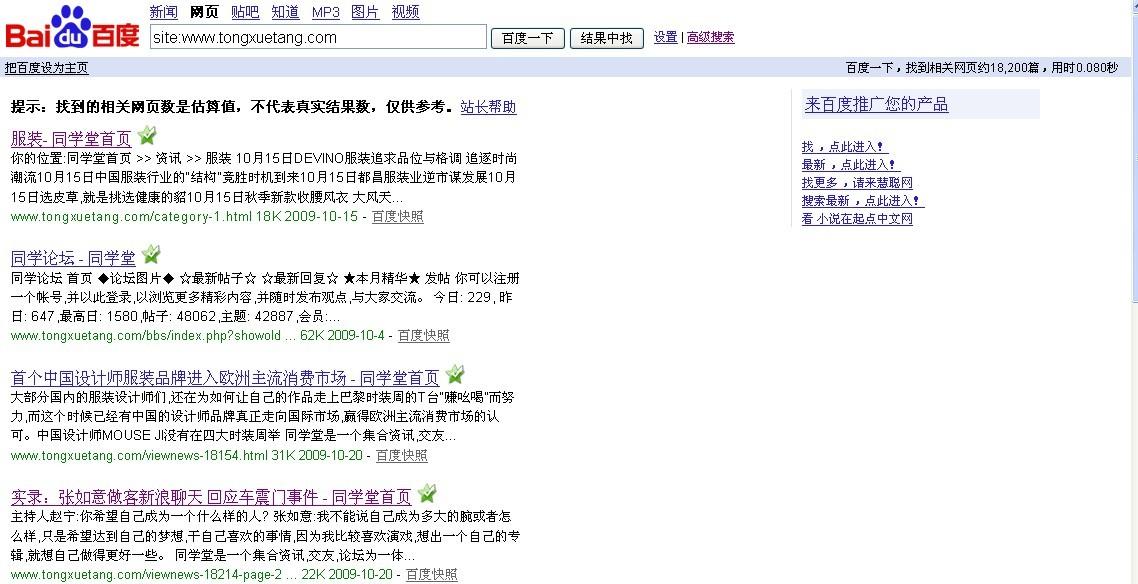Viewport: 1138px width, 584px height.
Task: Click star icon beside 服装- 同学堂首页 result
Action: point(147,135)
